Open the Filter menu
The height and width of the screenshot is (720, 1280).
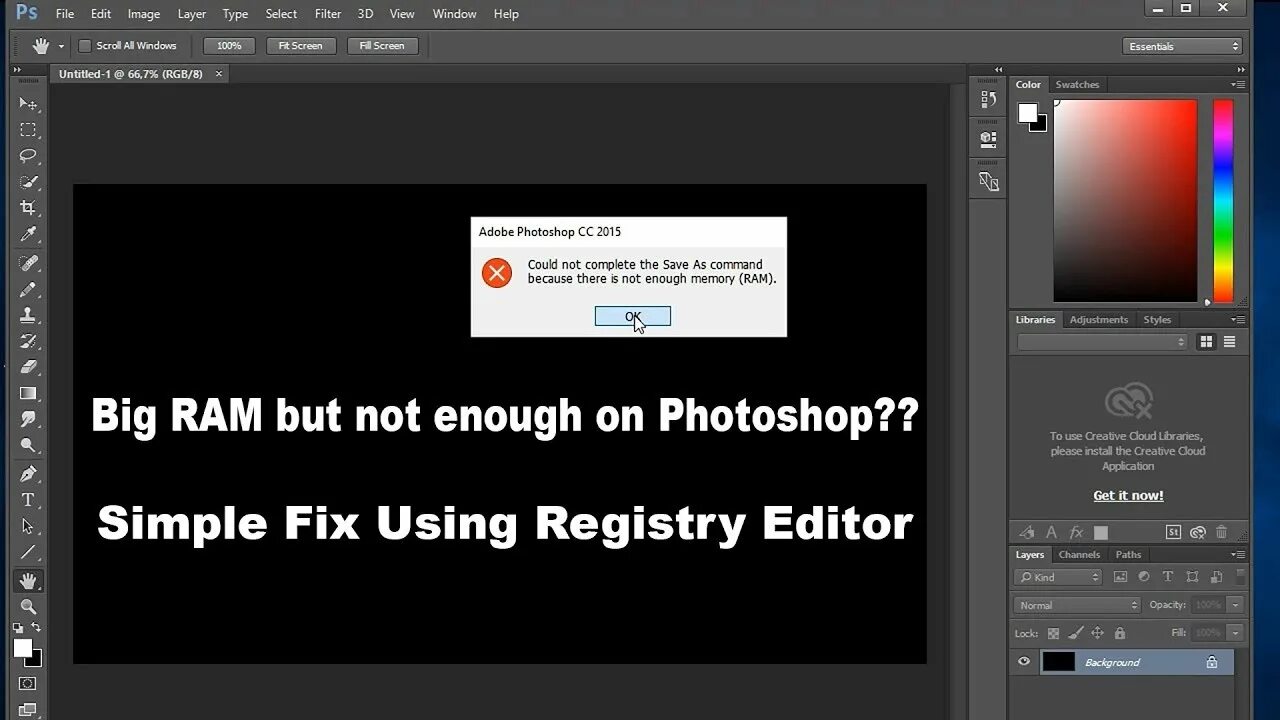click(328, 14)
